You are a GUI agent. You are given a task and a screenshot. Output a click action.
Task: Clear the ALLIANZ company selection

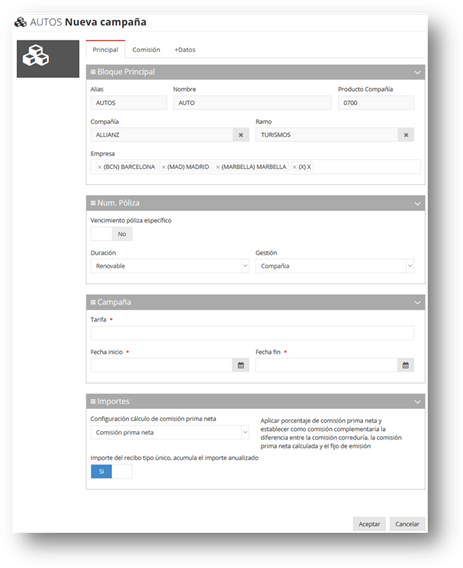[x=241, y=135]
